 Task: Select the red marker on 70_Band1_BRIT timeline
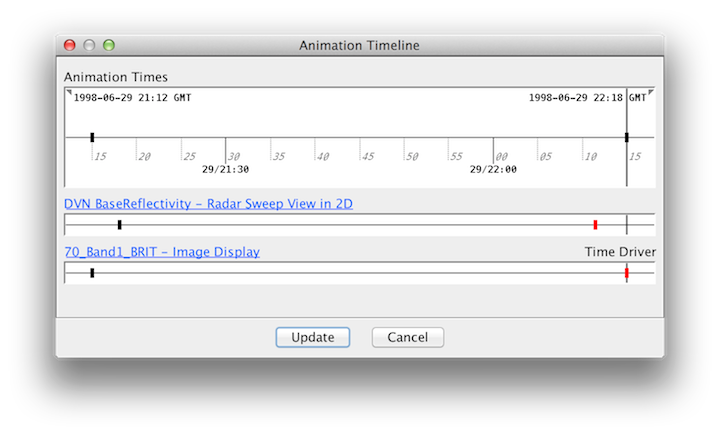[x=627, y=272]
